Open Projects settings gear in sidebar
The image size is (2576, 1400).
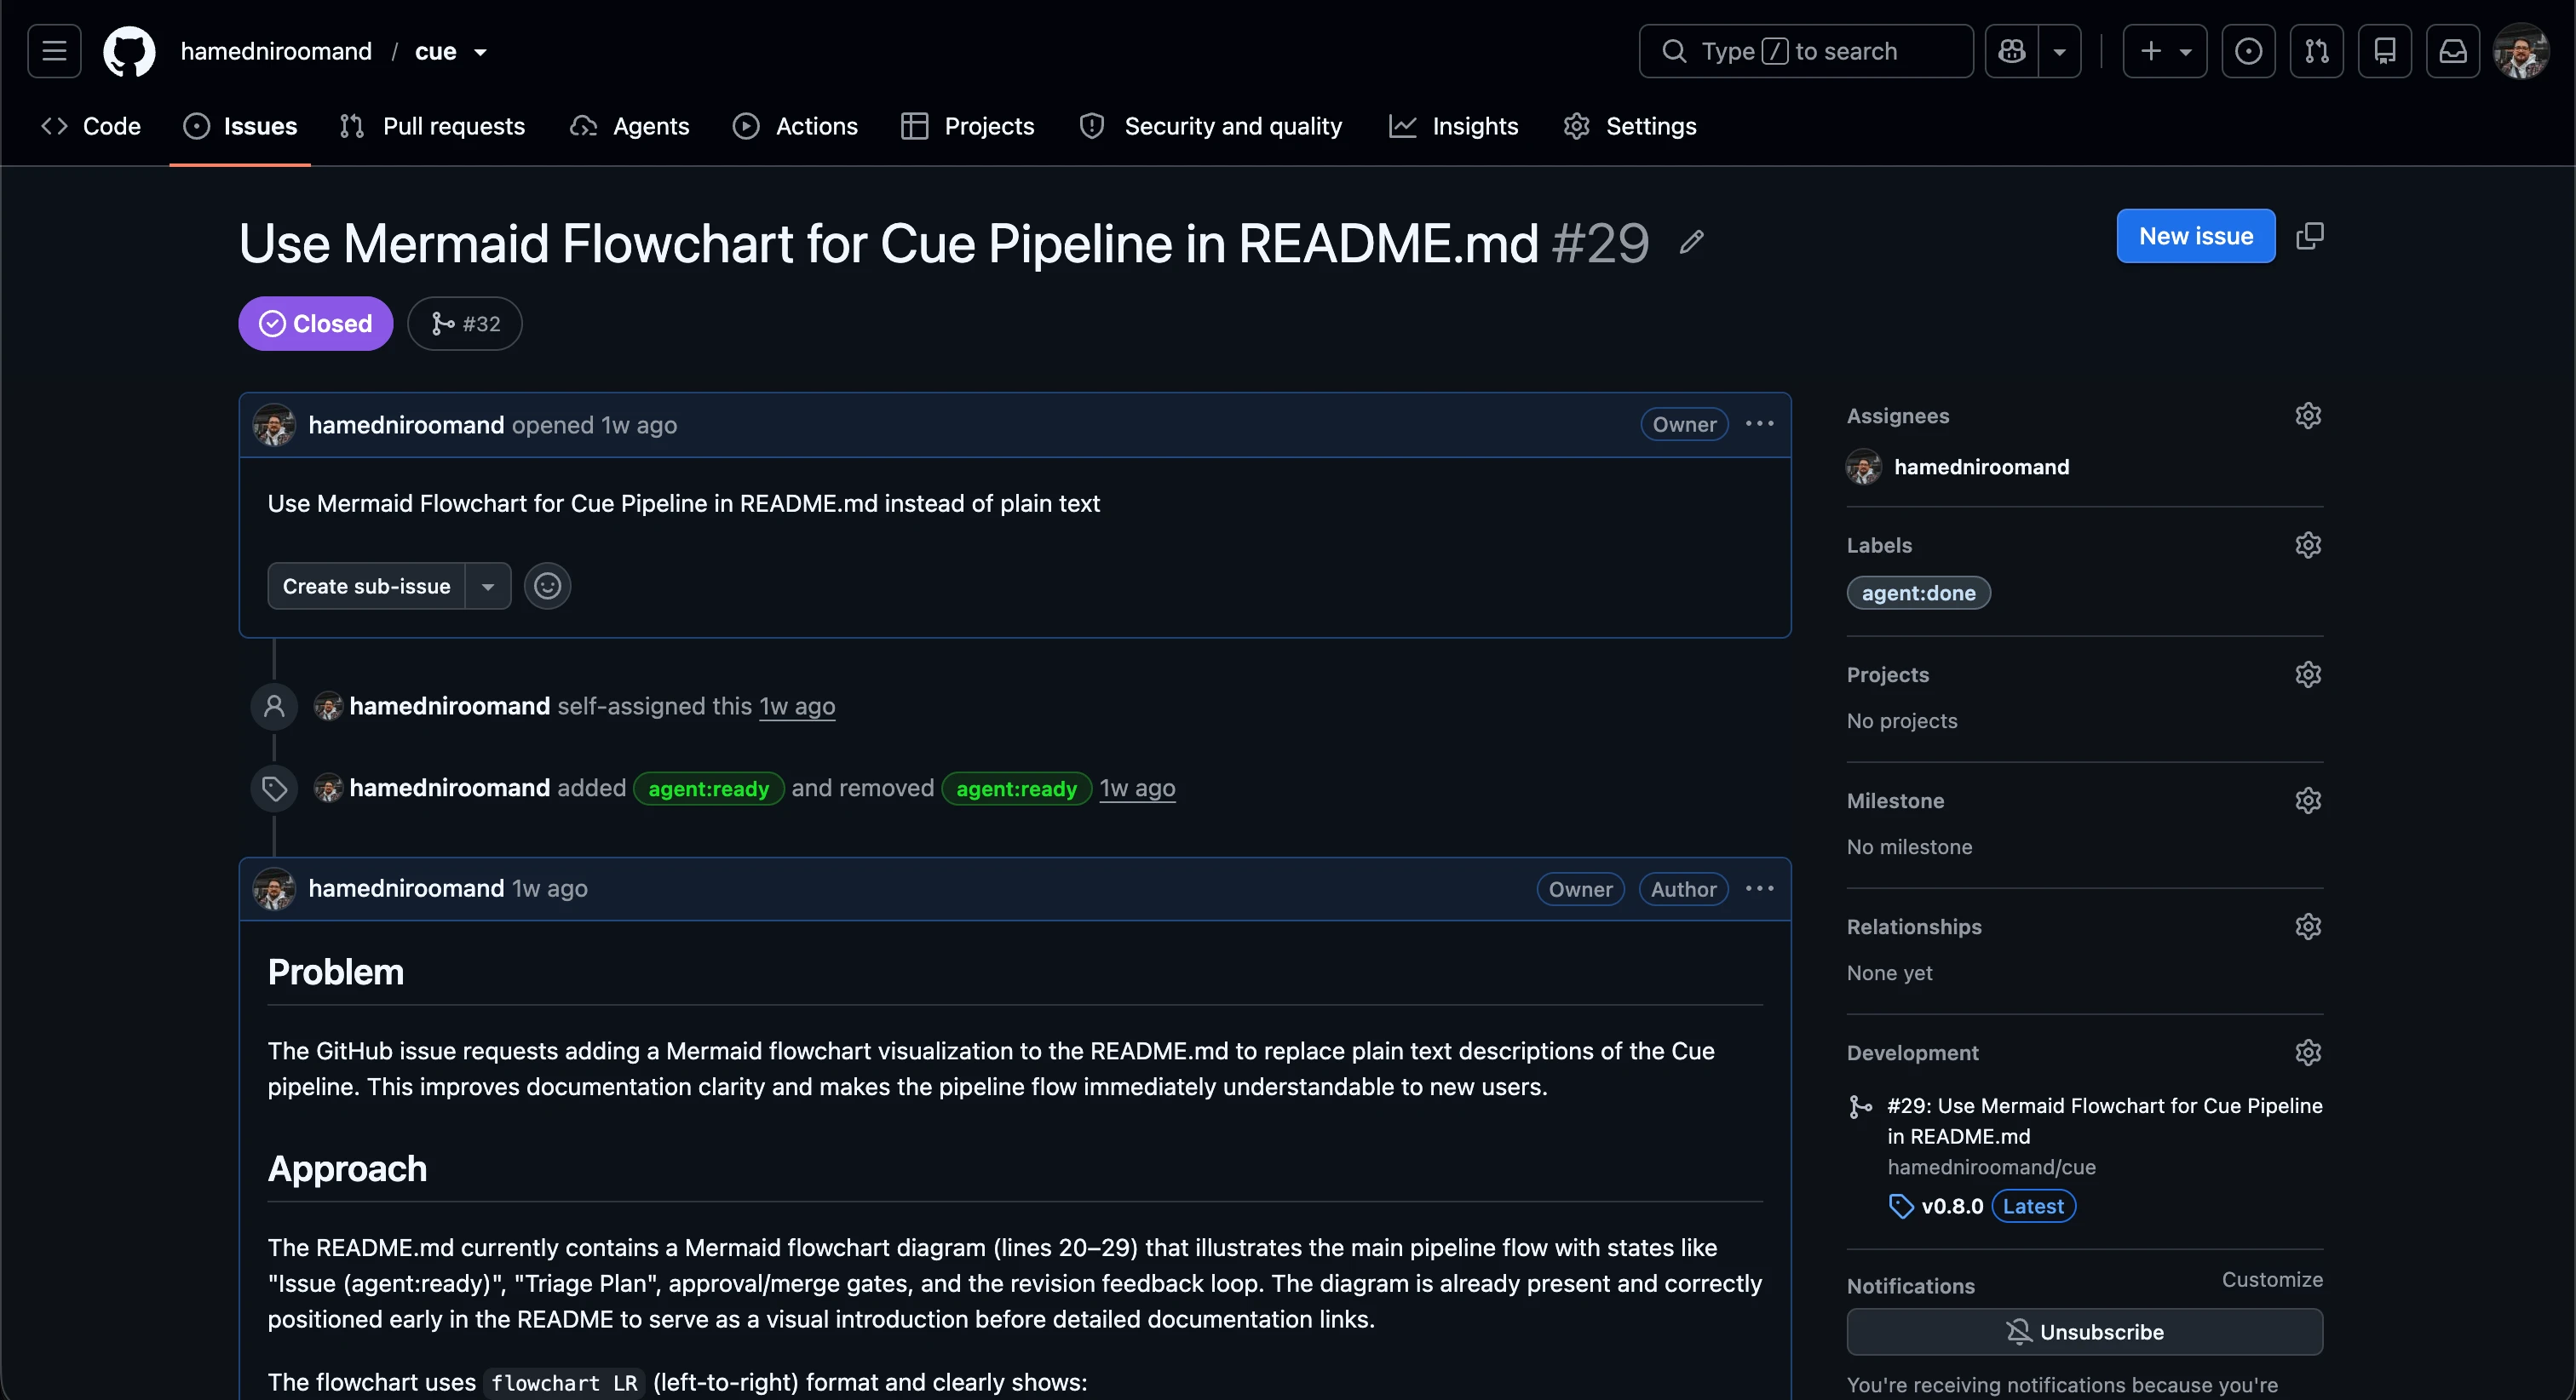click(x=2307, y=674)
